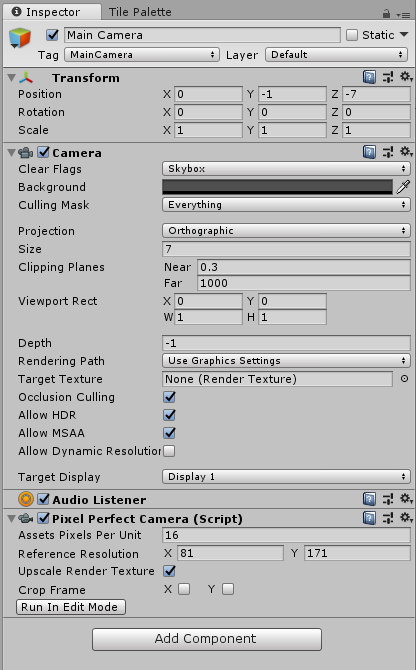Click the Add Component button
Image resolution: width=416 pixels, height=670 pixels.
point(207,639)
